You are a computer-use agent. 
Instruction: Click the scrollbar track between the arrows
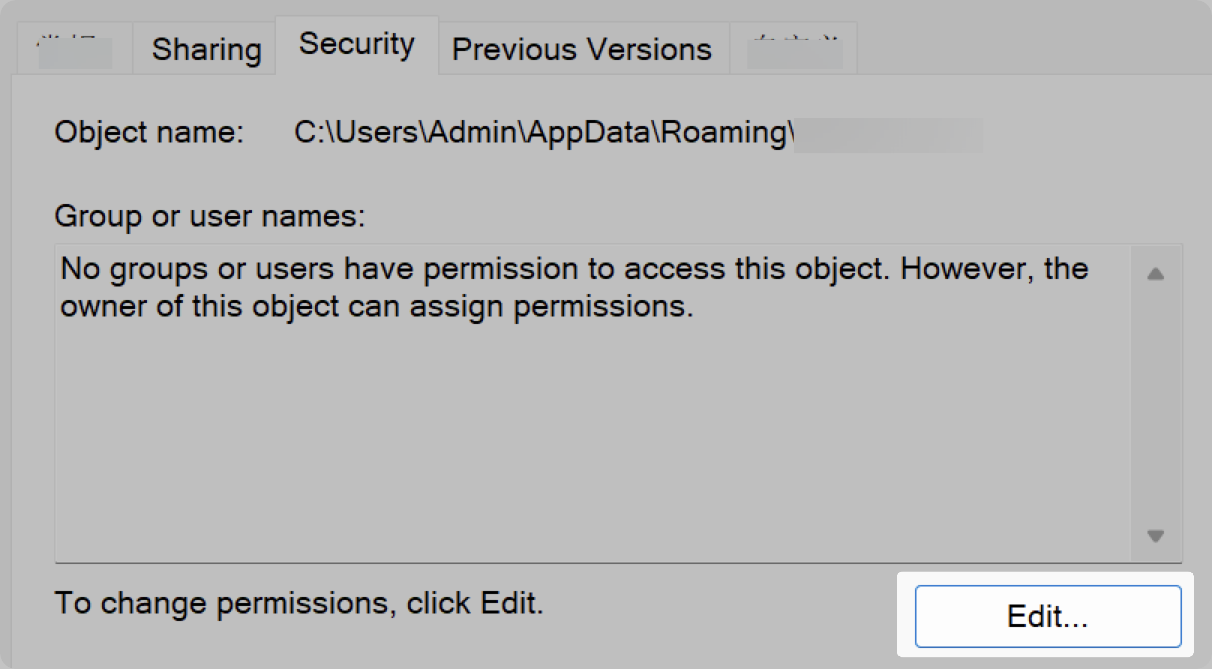1156,405
